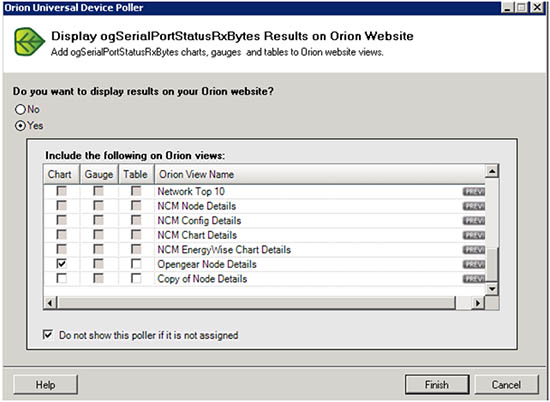The width and height of the screenshot is (550, 402).
Task: Open preview for NCM Chart Details view
Action: (x=474, y=235)
